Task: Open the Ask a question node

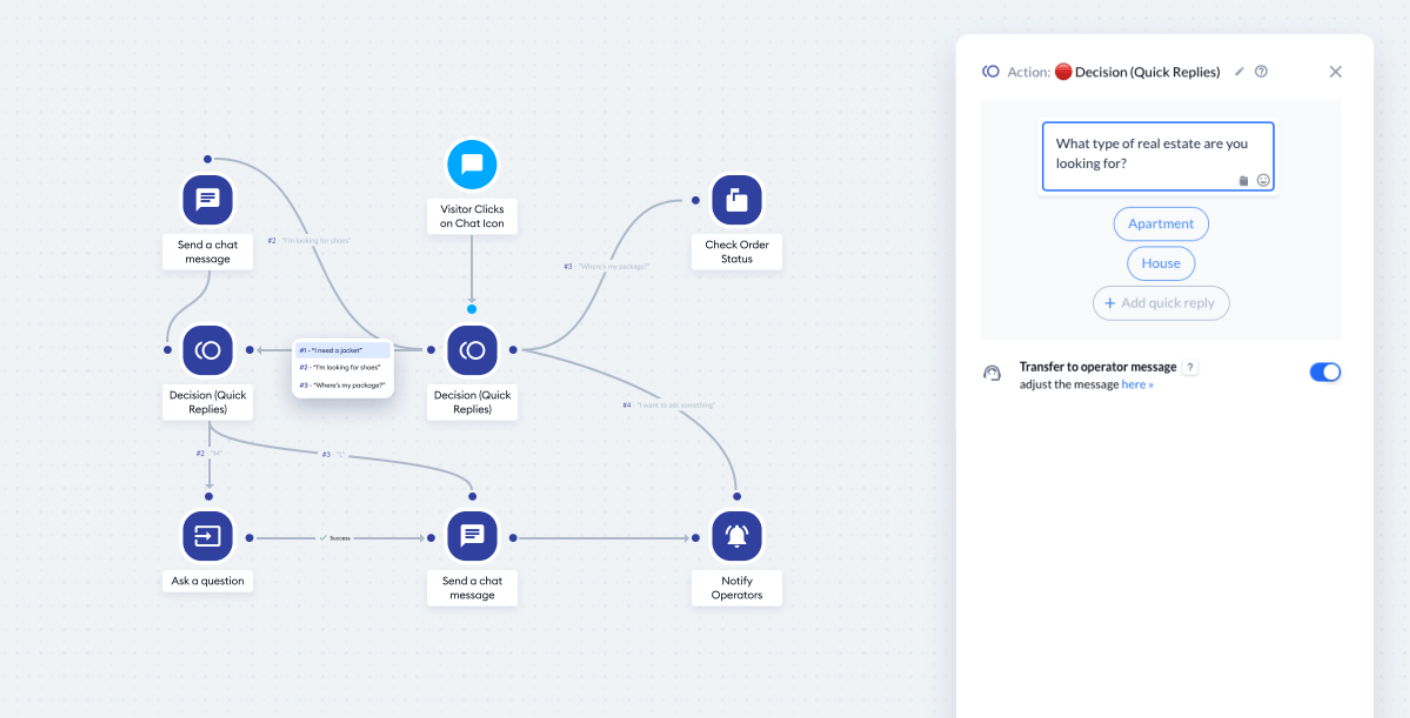Action: coord(208,536)
